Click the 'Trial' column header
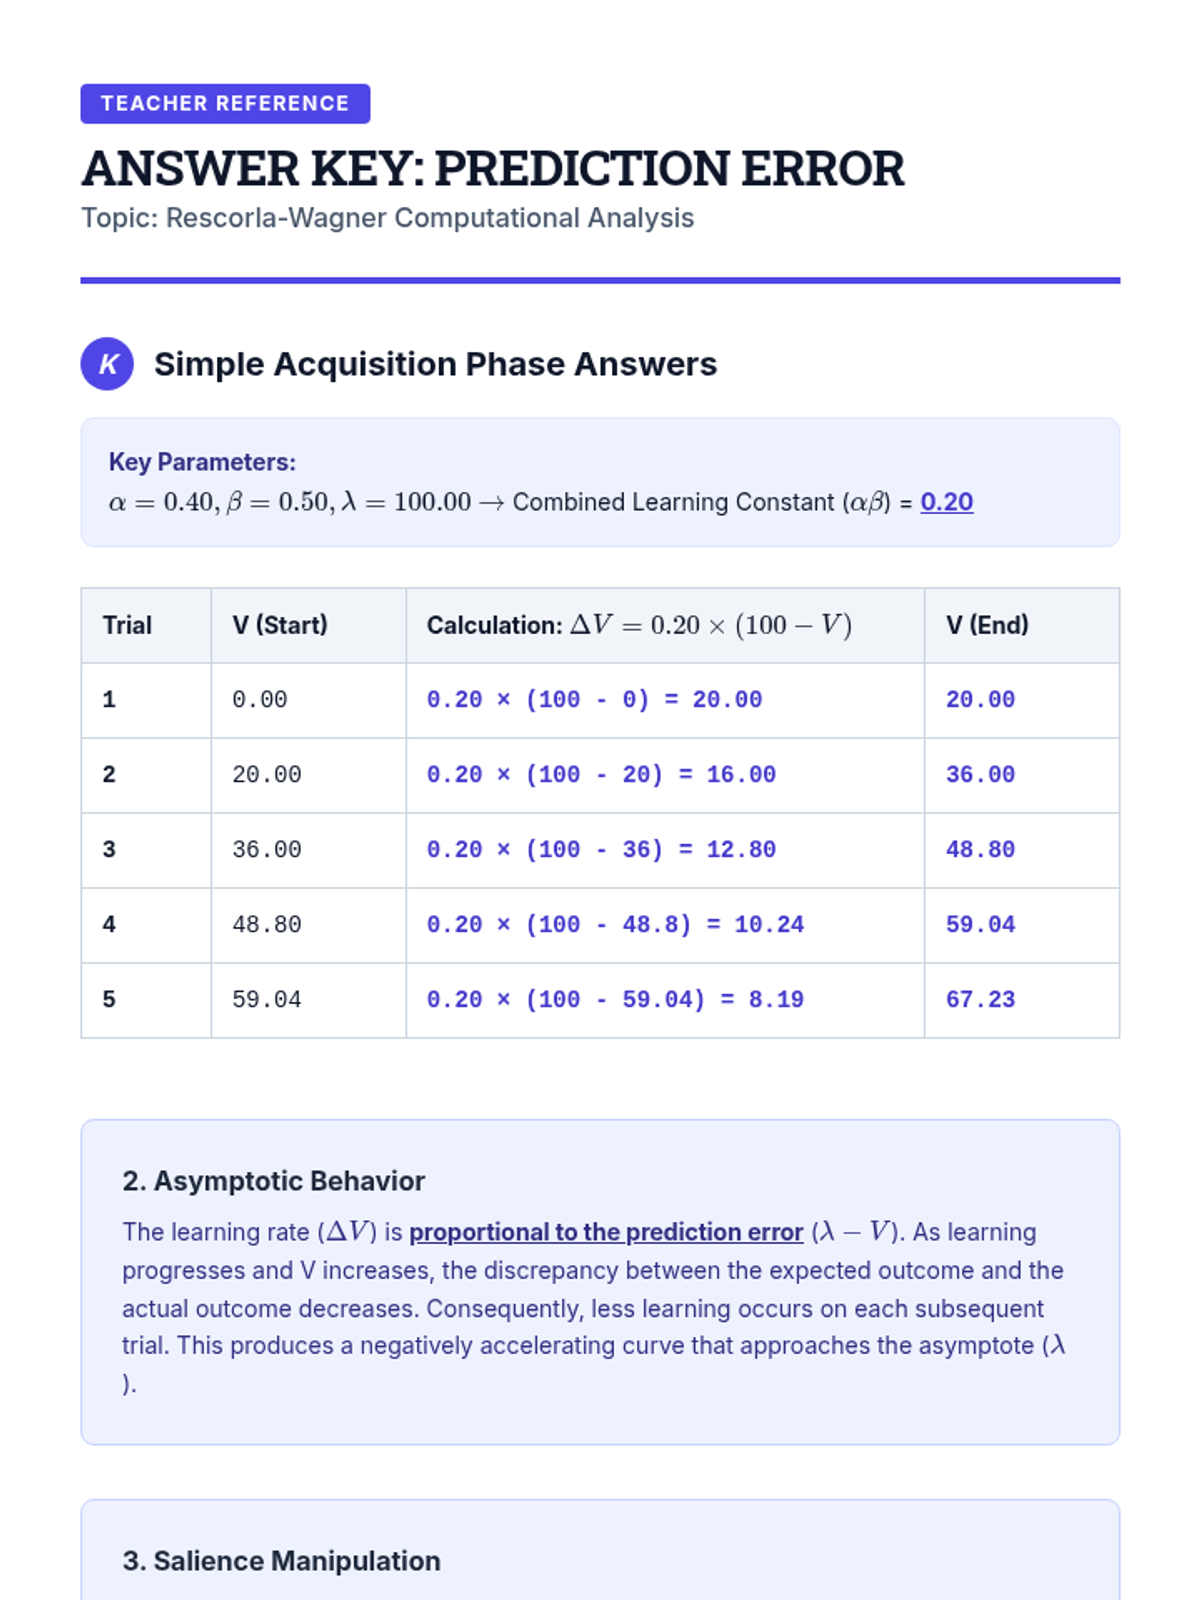Image resolution: width=1200 pixels, height=1600 pixels. (127, 625)
